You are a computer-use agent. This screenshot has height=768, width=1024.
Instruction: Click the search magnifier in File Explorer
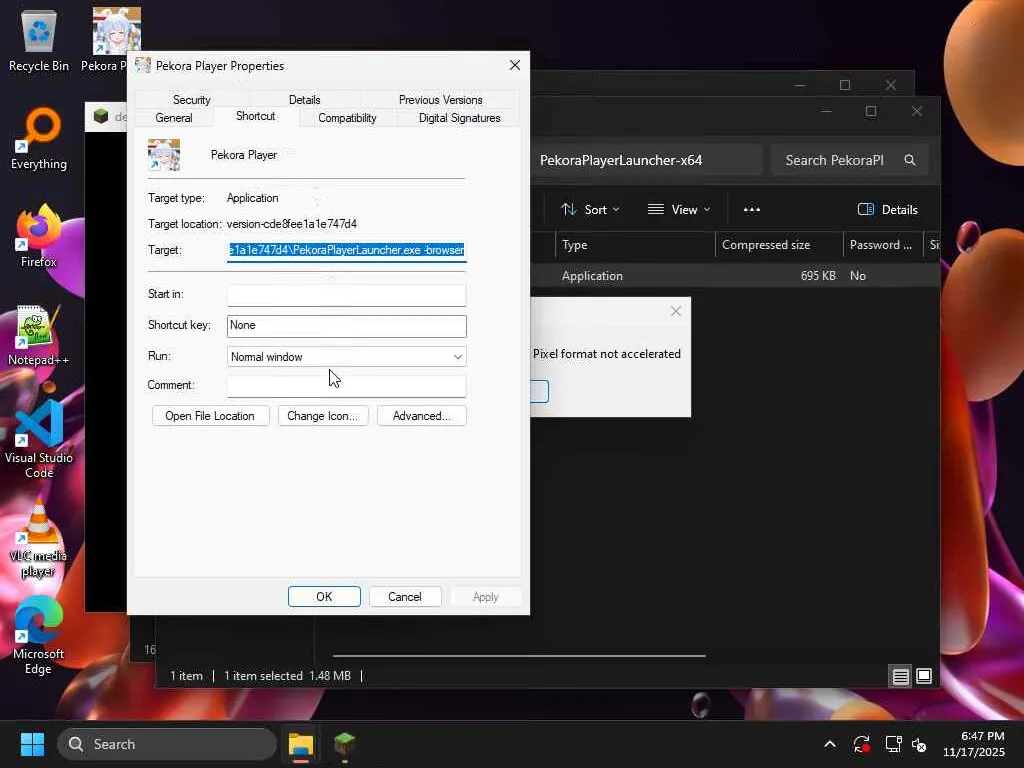909,160
